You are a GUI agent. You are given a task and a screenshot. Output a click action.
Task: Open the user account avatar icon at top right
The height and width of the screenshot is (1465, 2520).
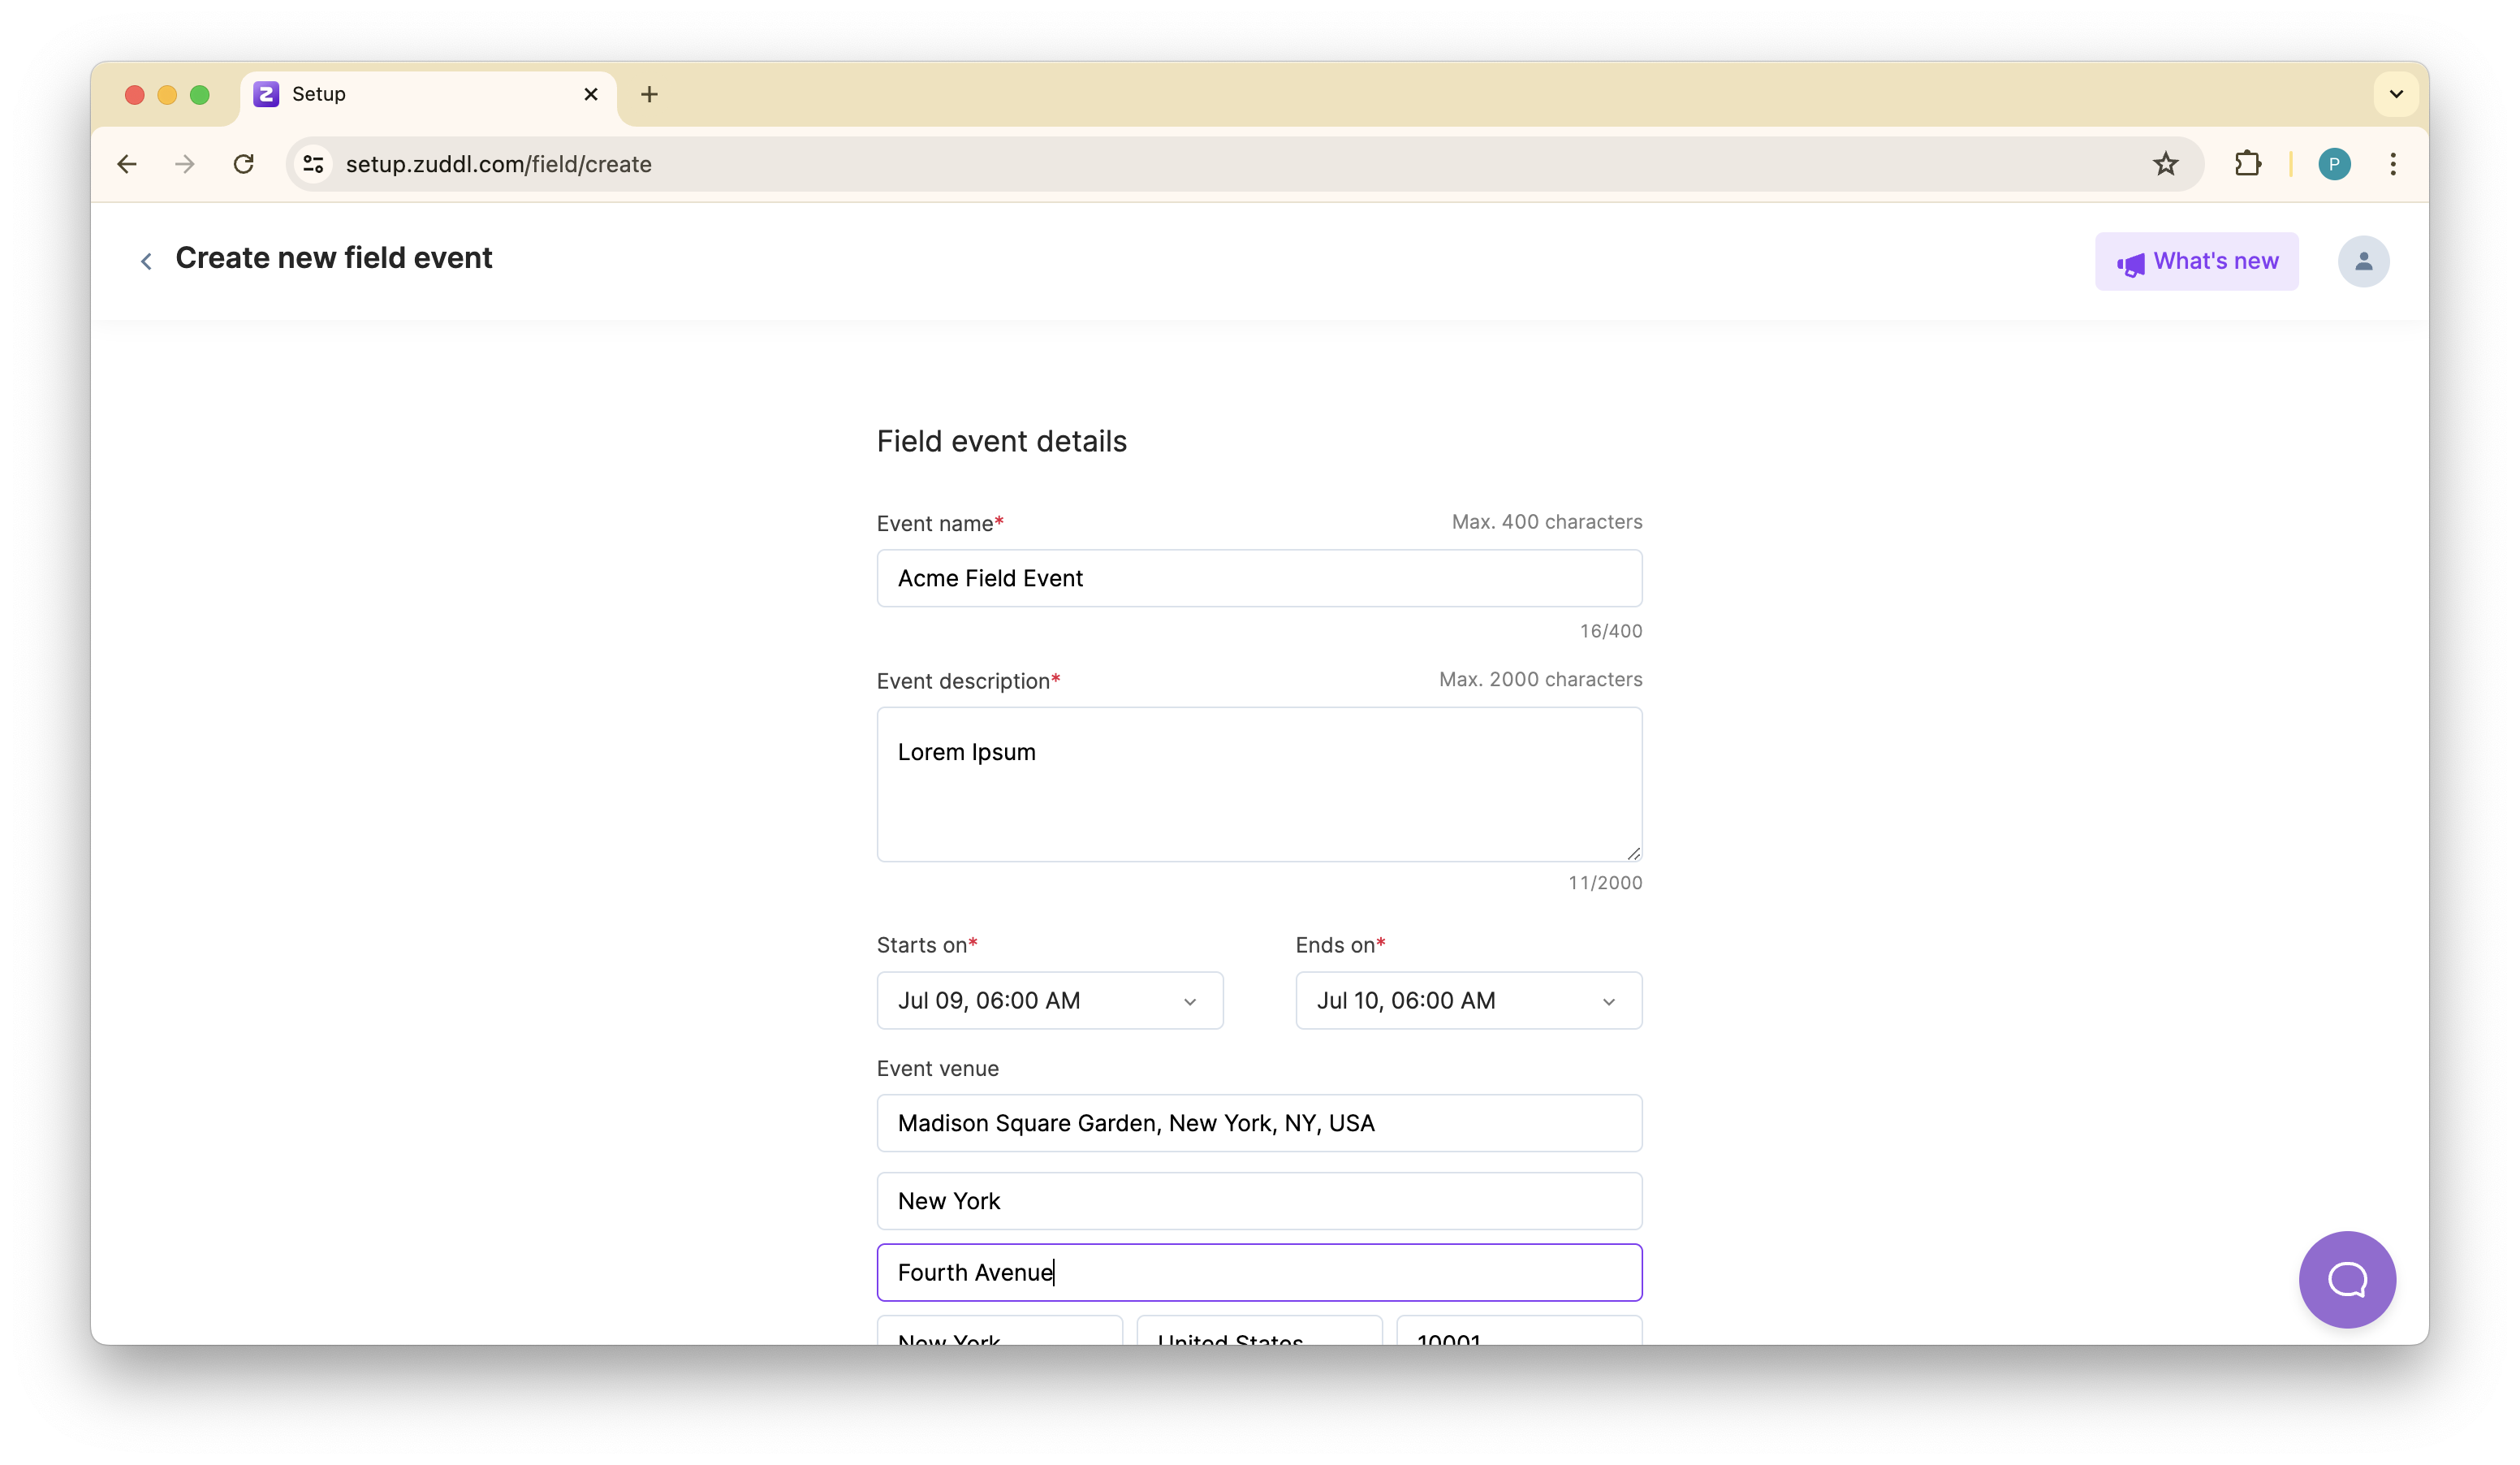[2363, 261]
